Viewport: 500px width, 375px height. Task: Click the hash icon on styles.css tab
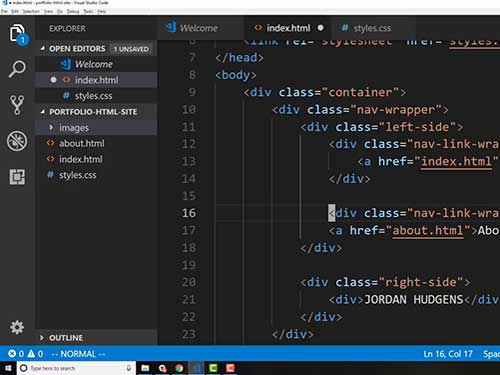[x=345, y=28]
